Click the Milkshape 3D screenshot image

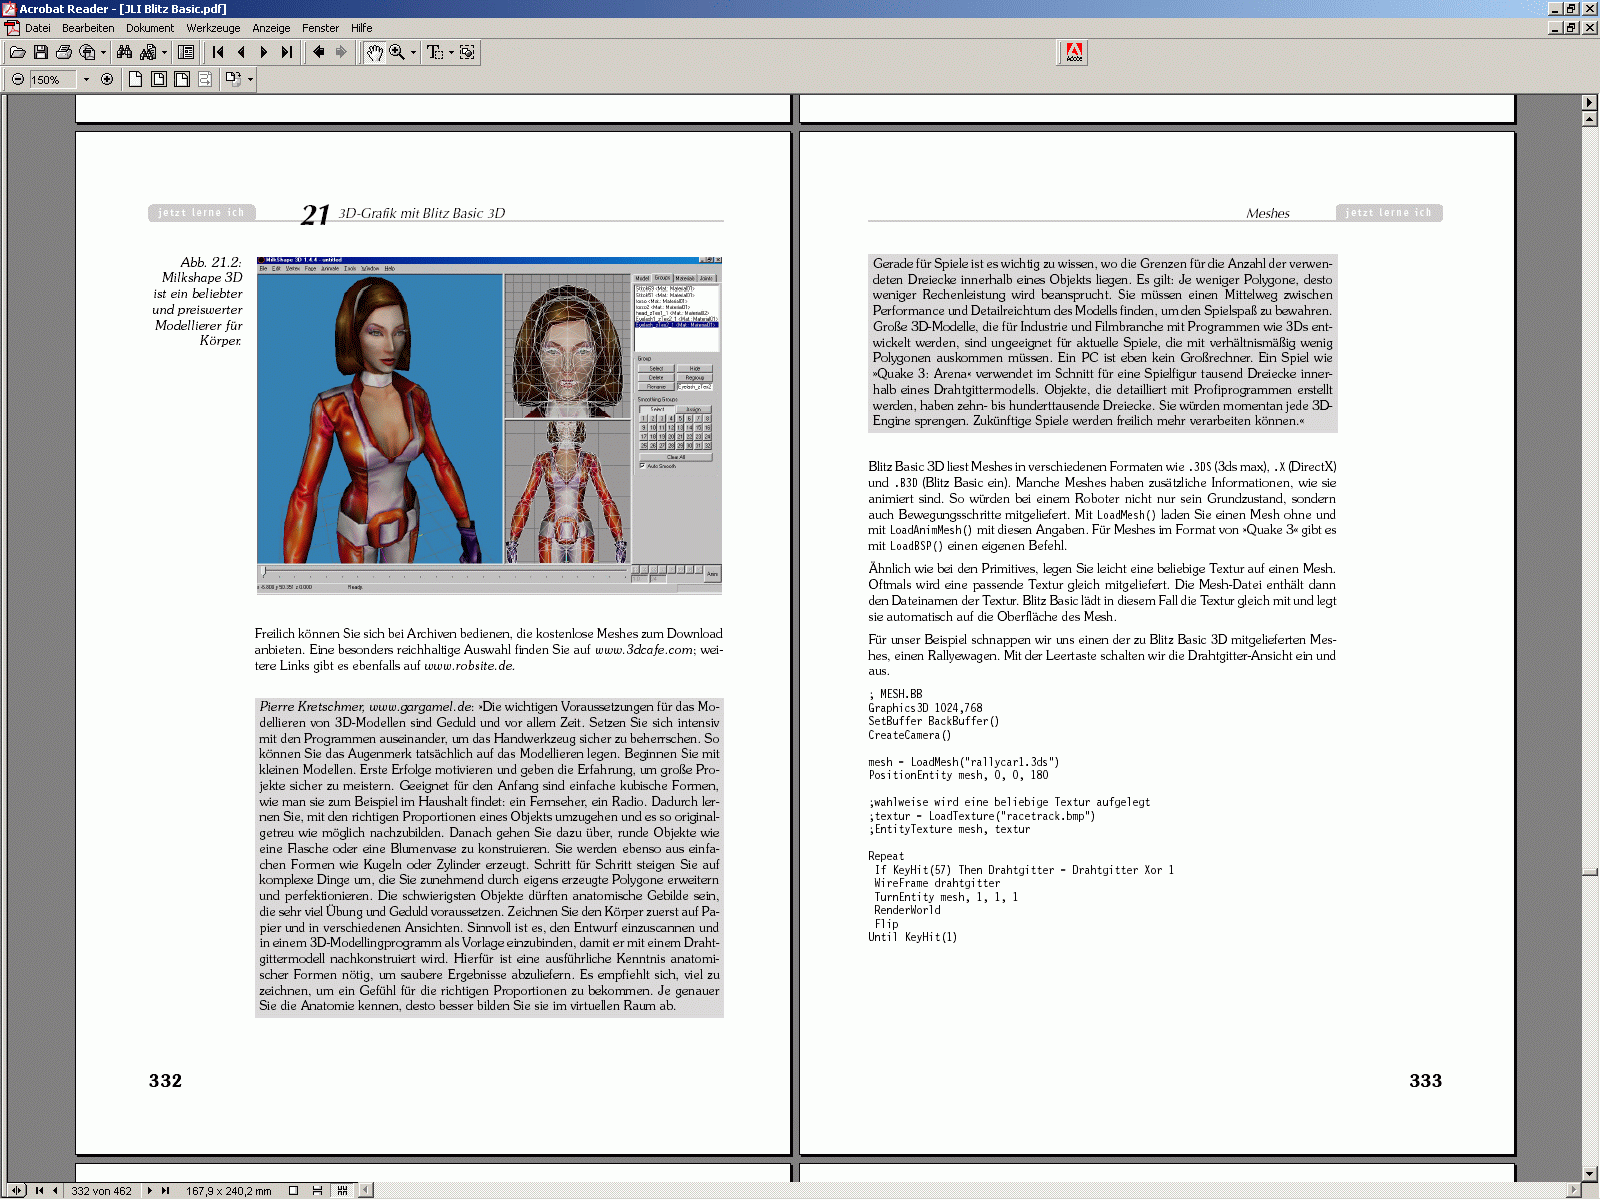(489, 425)
